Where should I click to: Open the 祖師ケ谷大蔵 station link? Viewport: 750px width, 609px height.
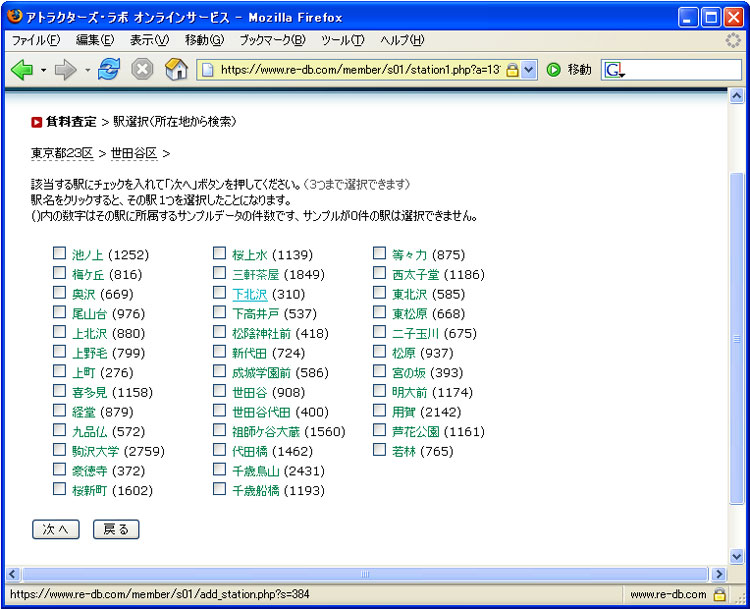pos(266,432)
